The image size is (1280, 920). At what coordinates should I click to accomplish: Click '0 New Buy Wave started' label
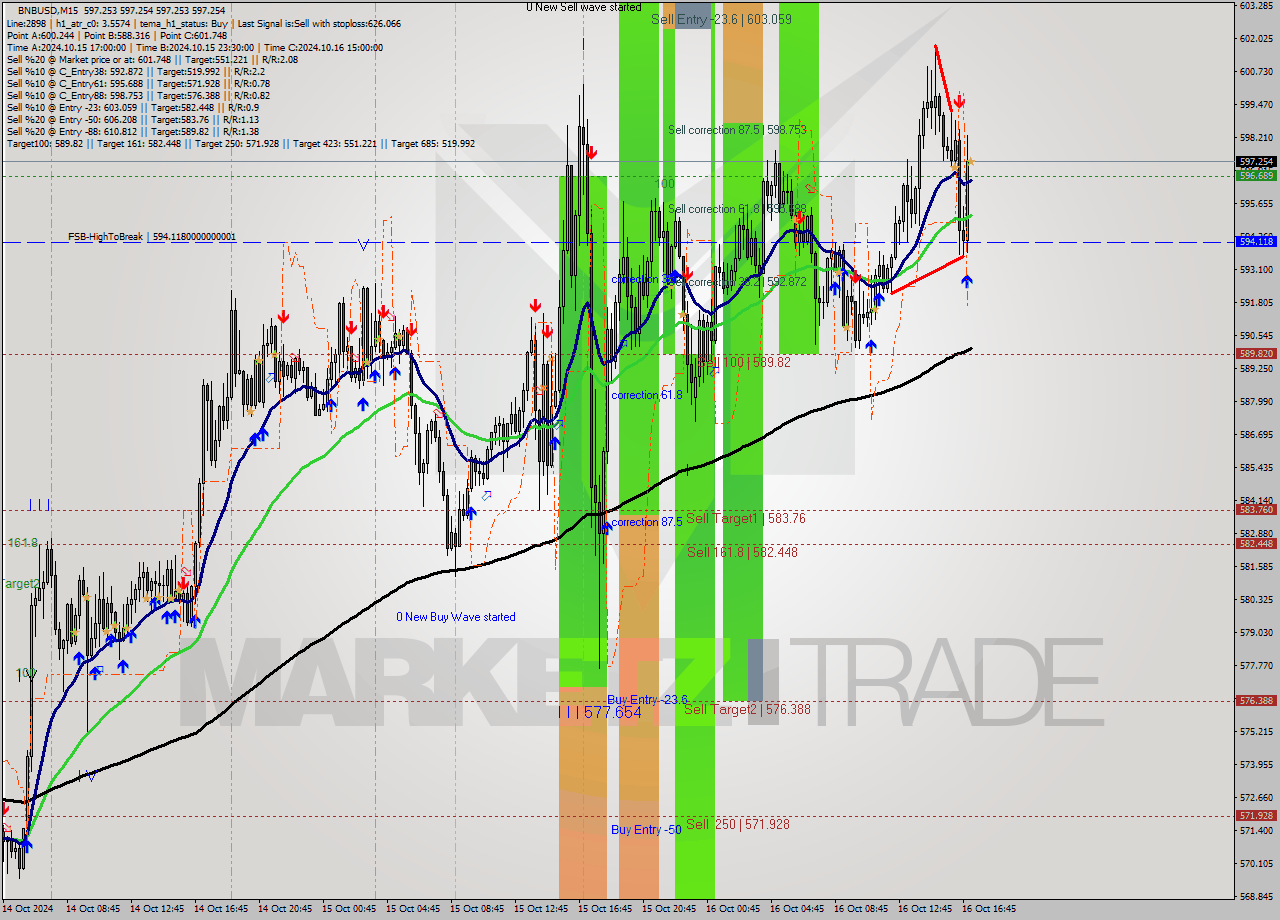[x=456, y=617]
